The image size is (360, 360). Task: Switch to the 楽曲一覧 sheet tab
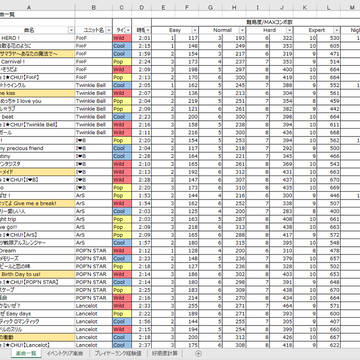(25, 353)
